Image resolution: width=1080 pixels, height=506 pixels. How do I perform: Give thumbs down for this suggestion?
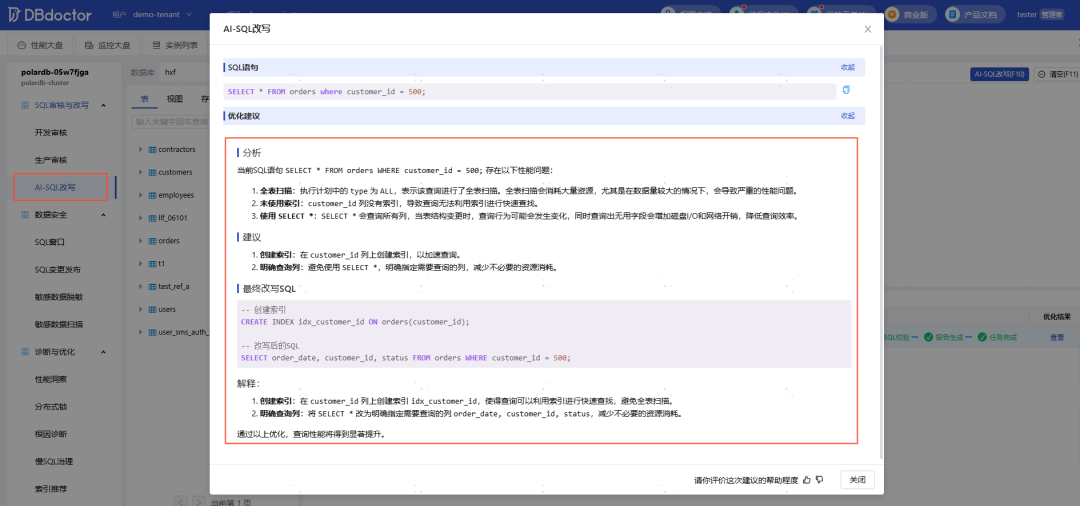click(820, 480)
